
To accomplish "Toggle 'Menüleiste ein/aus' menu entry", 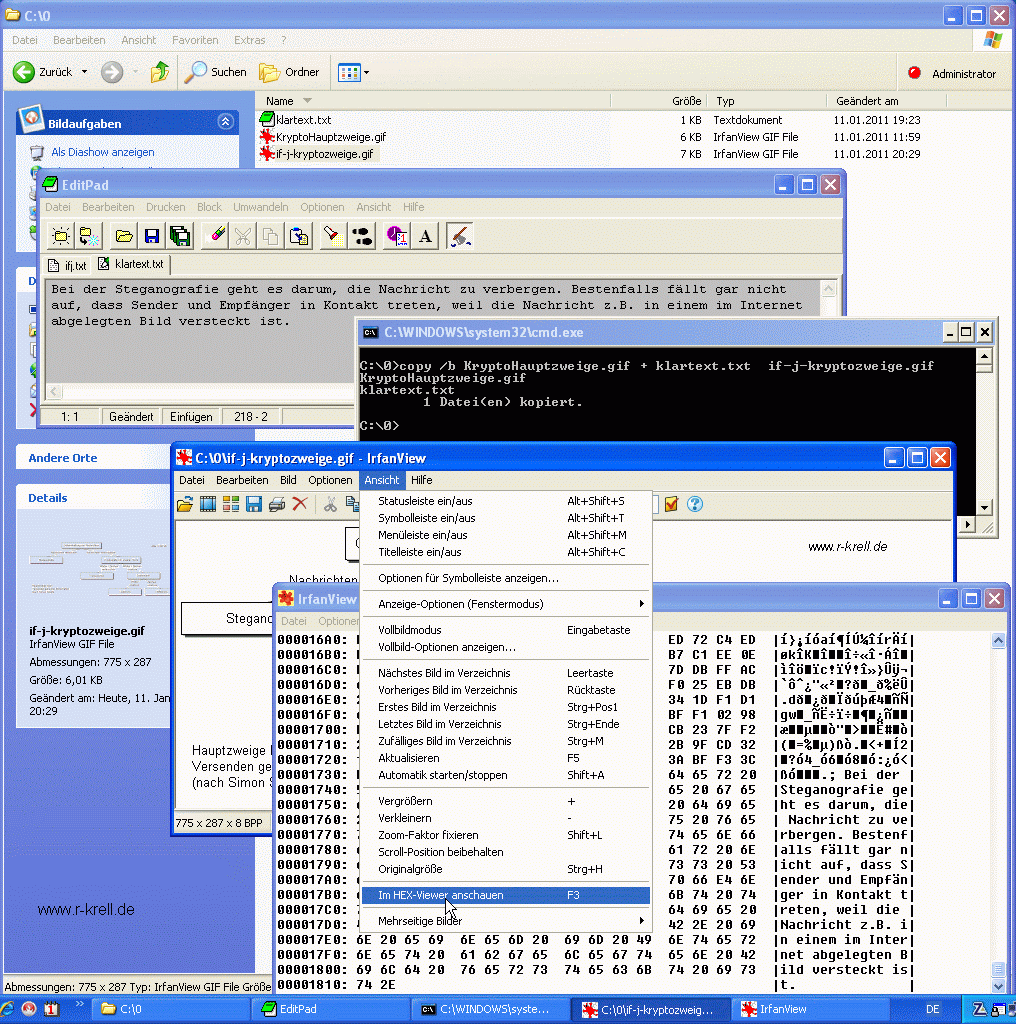I will coord(422,535).
